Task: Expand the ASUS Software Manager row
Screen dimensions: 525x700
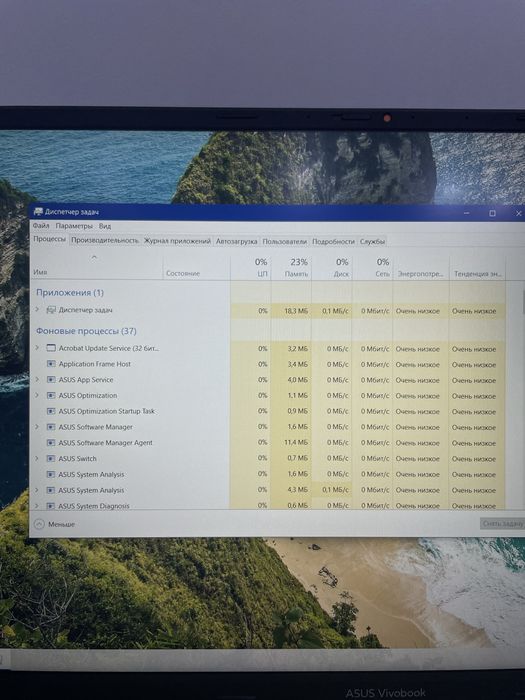Action: pos(37,427)
